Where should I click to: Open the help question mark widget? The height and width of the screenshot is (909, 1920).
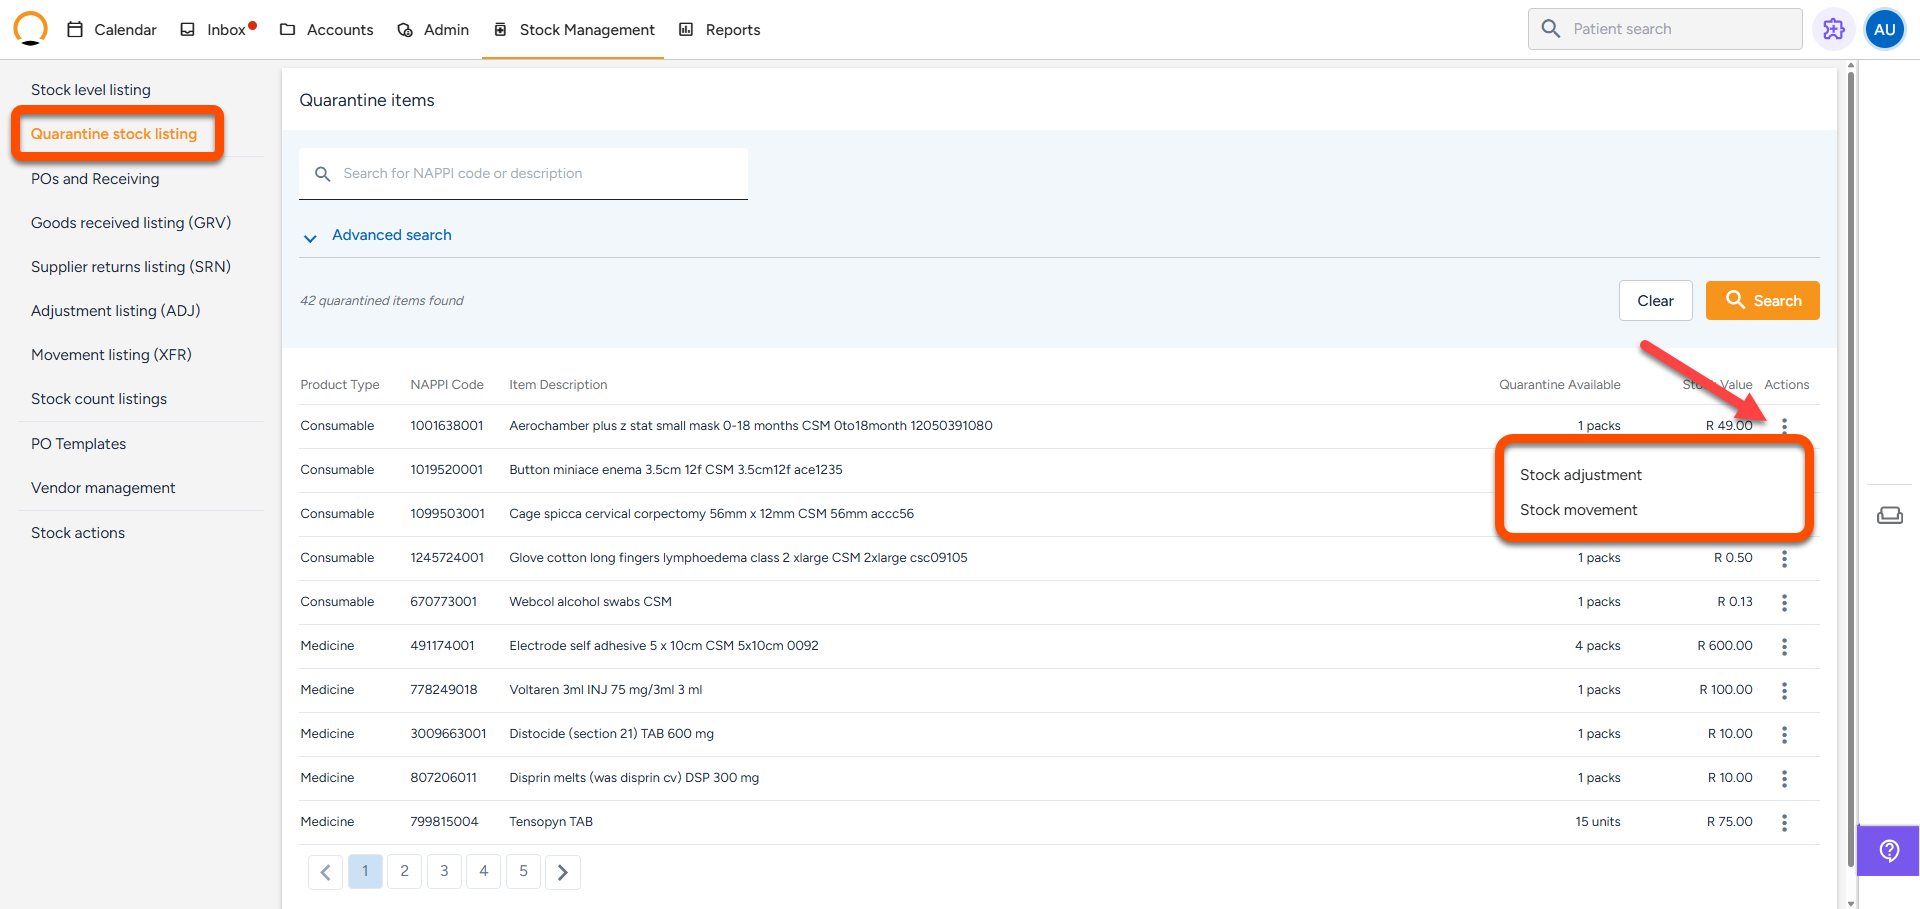coord(1888,851)
